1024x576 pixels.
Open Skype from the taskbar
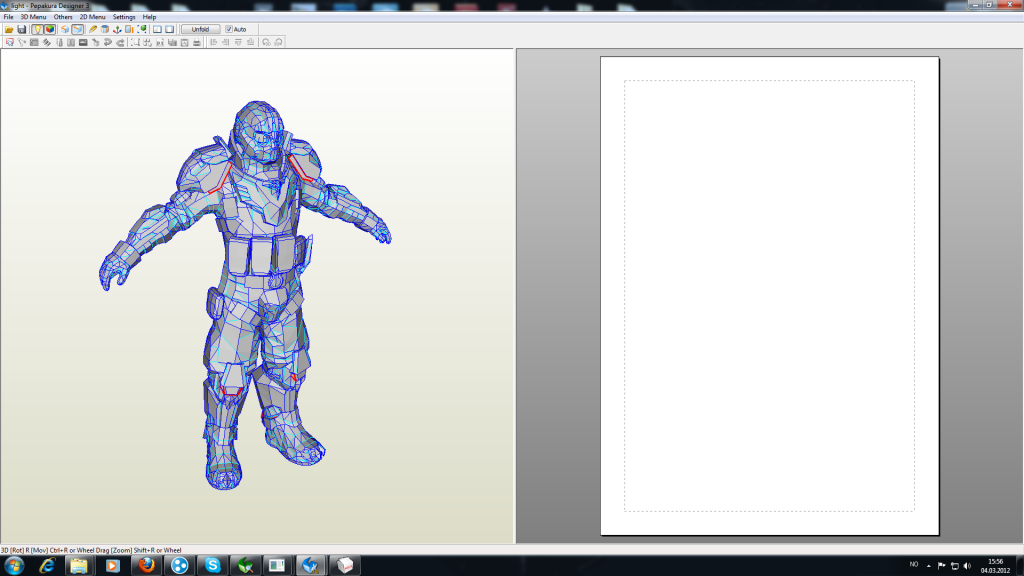click(212, 566)
